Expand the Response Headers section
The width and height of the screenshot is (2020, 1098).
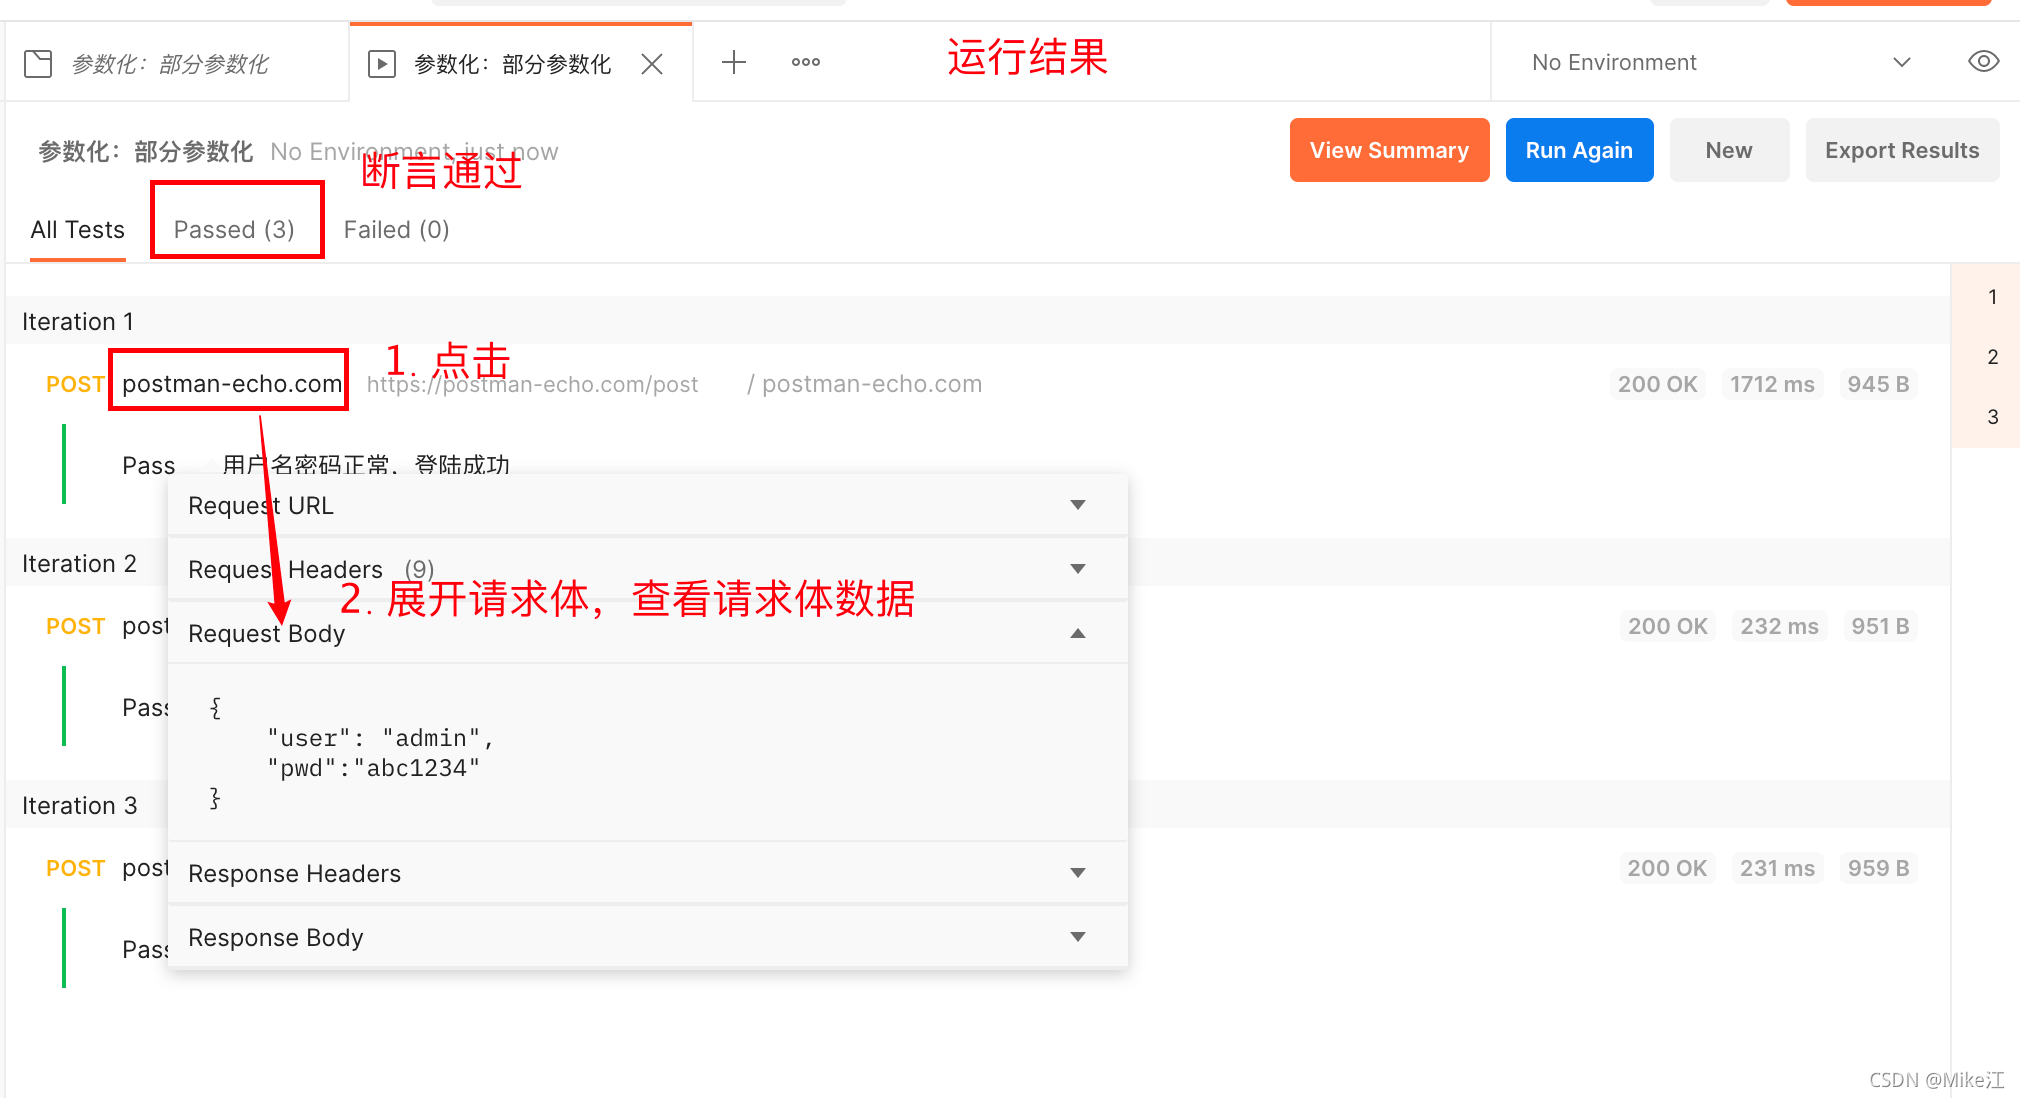click(648, 873)
